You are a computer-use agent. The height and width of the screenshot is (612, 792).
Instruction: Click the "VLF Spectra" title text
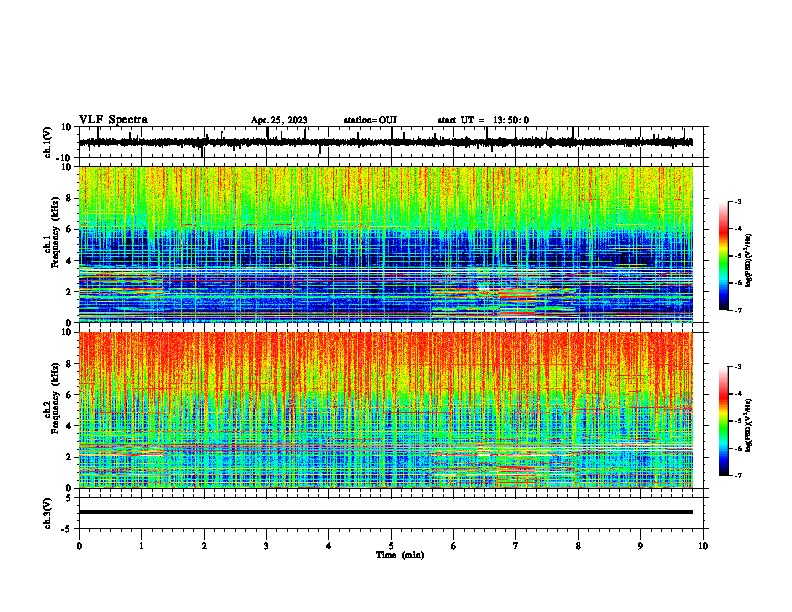coord(113,119)
